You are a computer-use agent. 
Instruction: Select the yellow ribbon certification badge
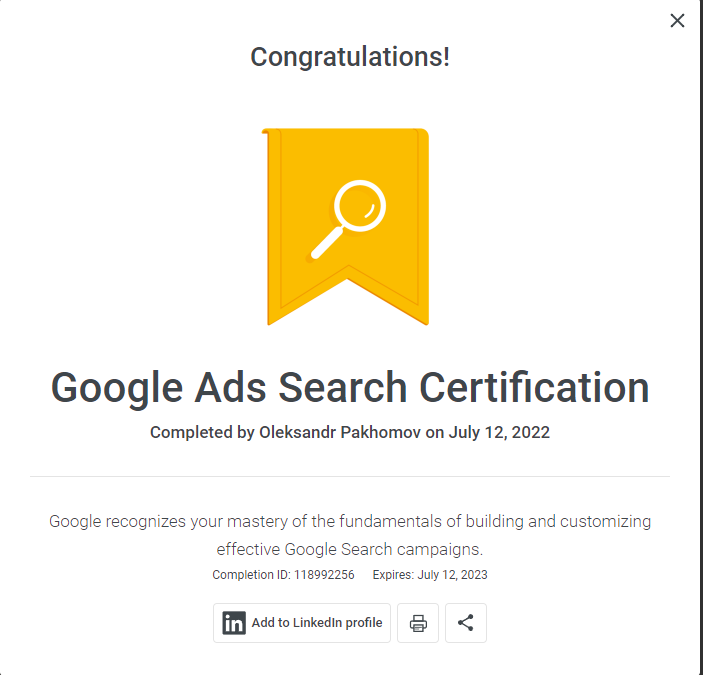[345, 226]
